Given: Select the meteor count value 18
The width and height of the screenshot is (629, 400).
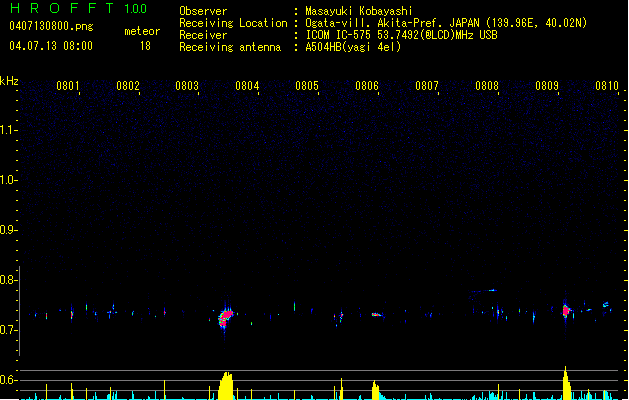Looking at the screenshot, I should [x=145, y=46].
